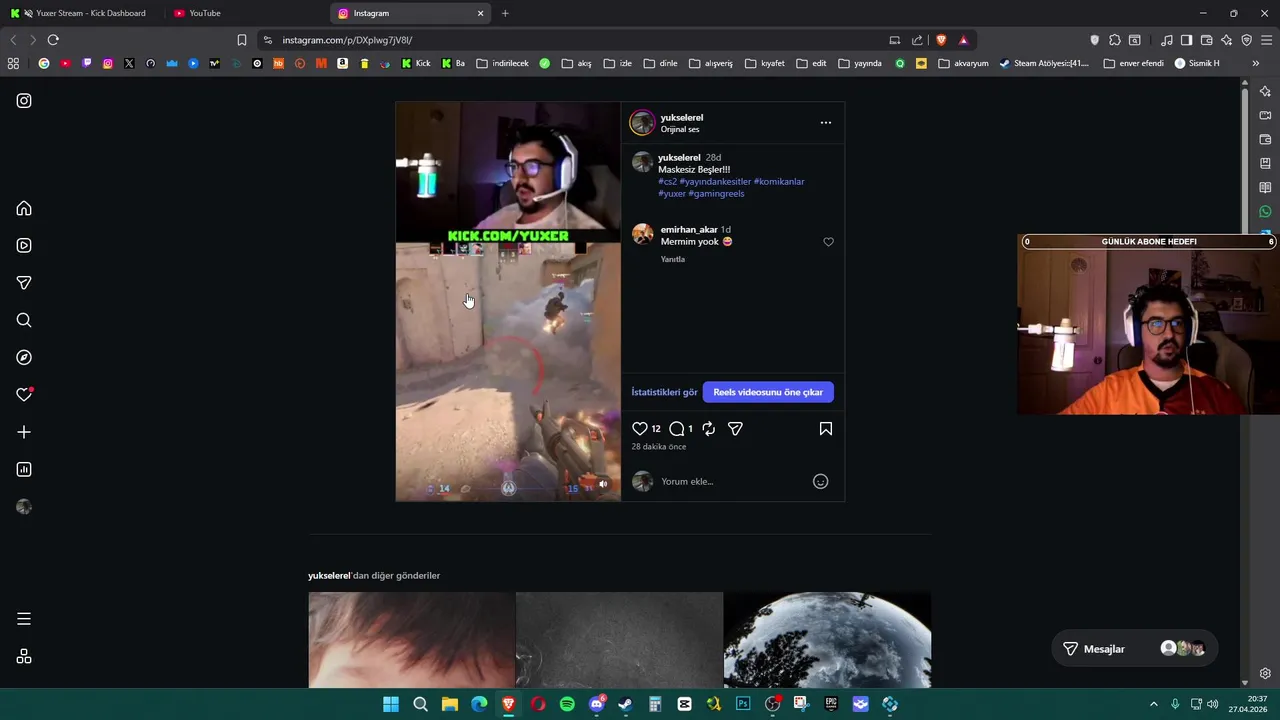The height and width of the screenshot is (720, 1280).
Task: Reply to comment via Yanıtla
Action: (x=673, y=259)
